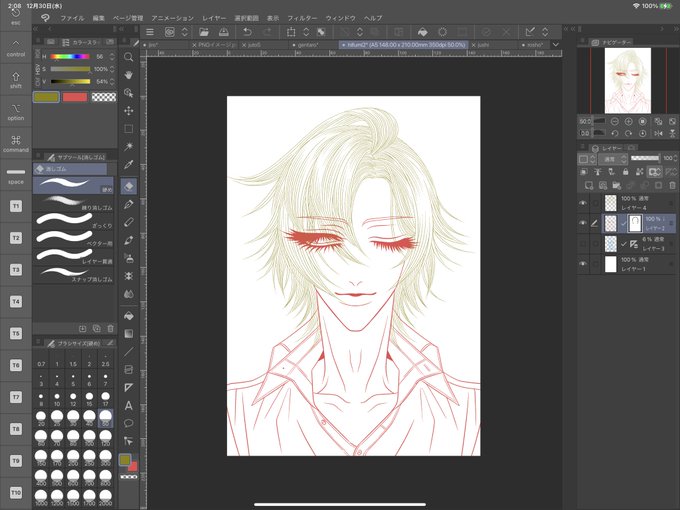Select the Gradient tool
This screenshot has height=510, width=680.
128,333
